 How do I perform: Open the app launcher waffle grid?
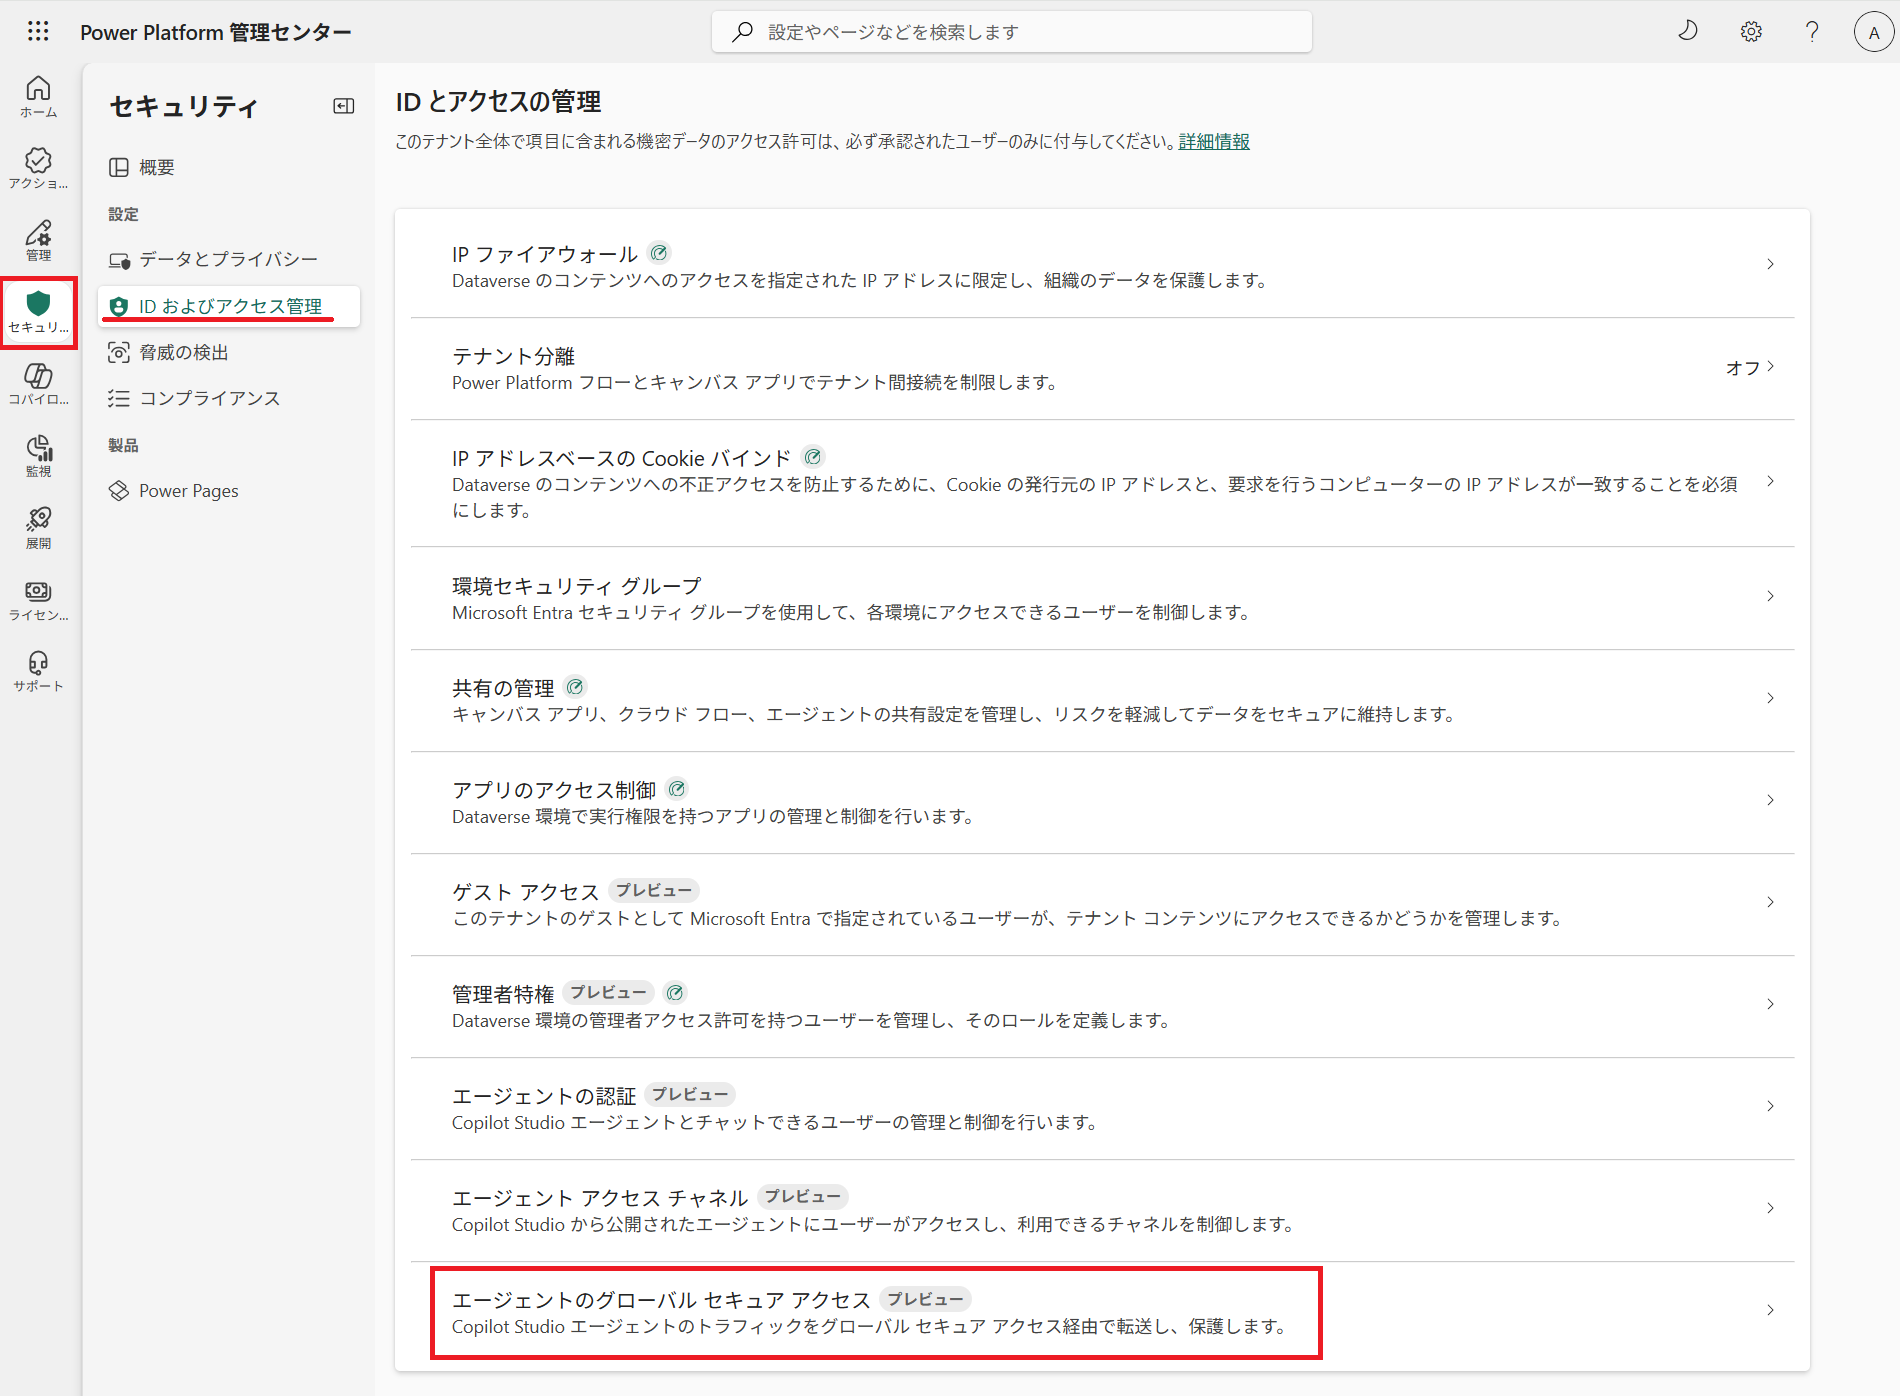click(x=38, y=32)
